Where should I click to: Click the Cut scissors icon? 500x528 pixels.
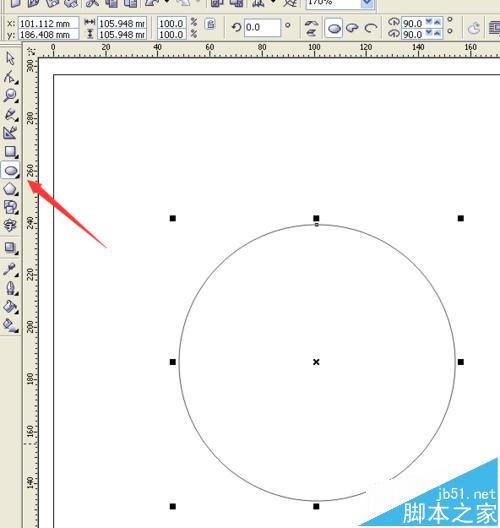click(92, 3)
